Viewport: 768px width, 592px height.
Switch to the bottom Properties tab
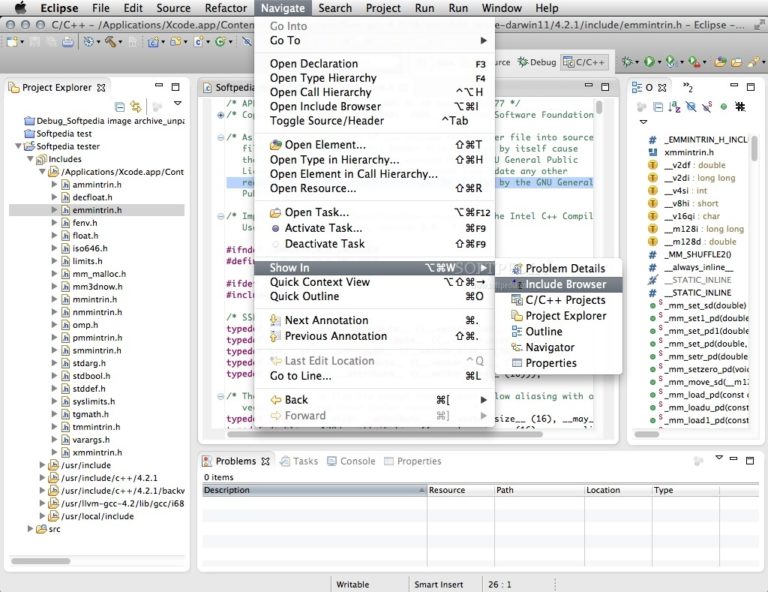point(412,461)
